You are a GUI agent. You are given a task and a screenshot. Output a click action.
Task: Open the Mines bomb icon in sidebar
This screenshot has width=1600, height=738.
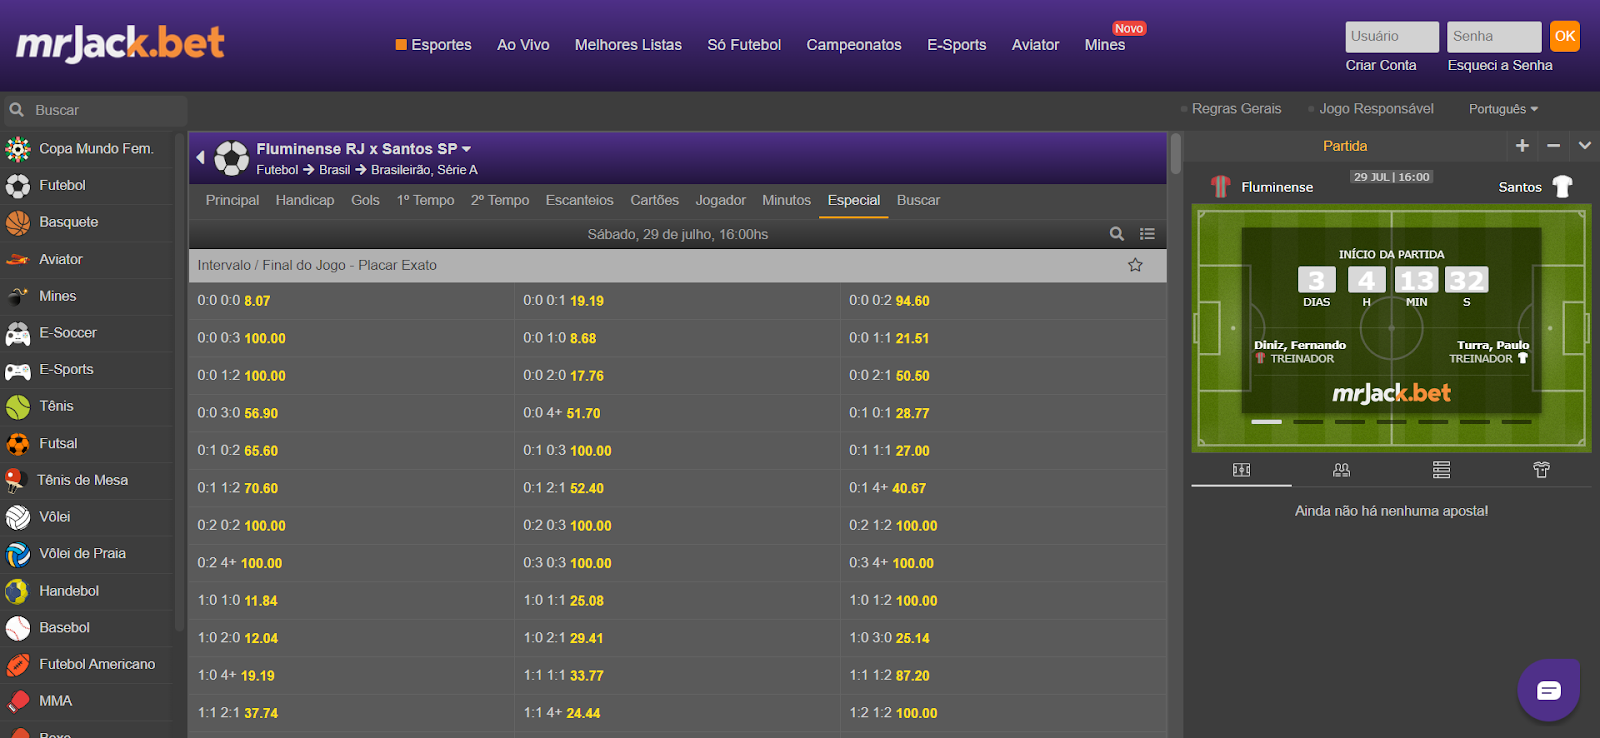(18, 297)
